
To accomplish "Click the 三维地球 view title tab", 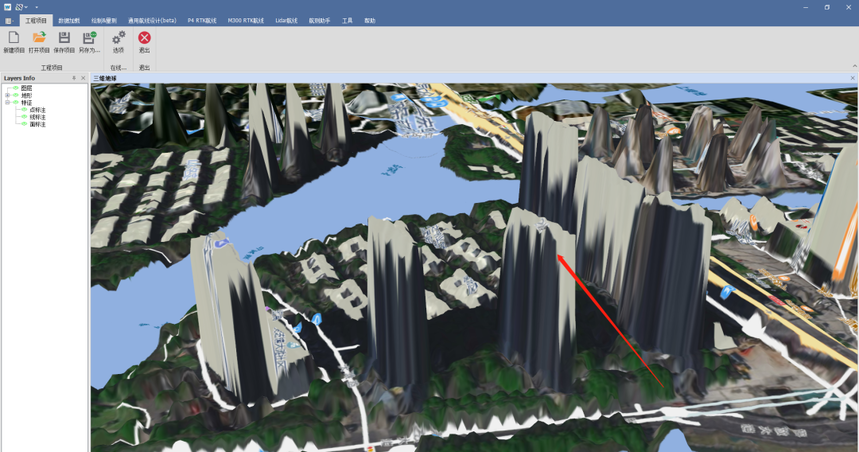I will coord(105,78).
